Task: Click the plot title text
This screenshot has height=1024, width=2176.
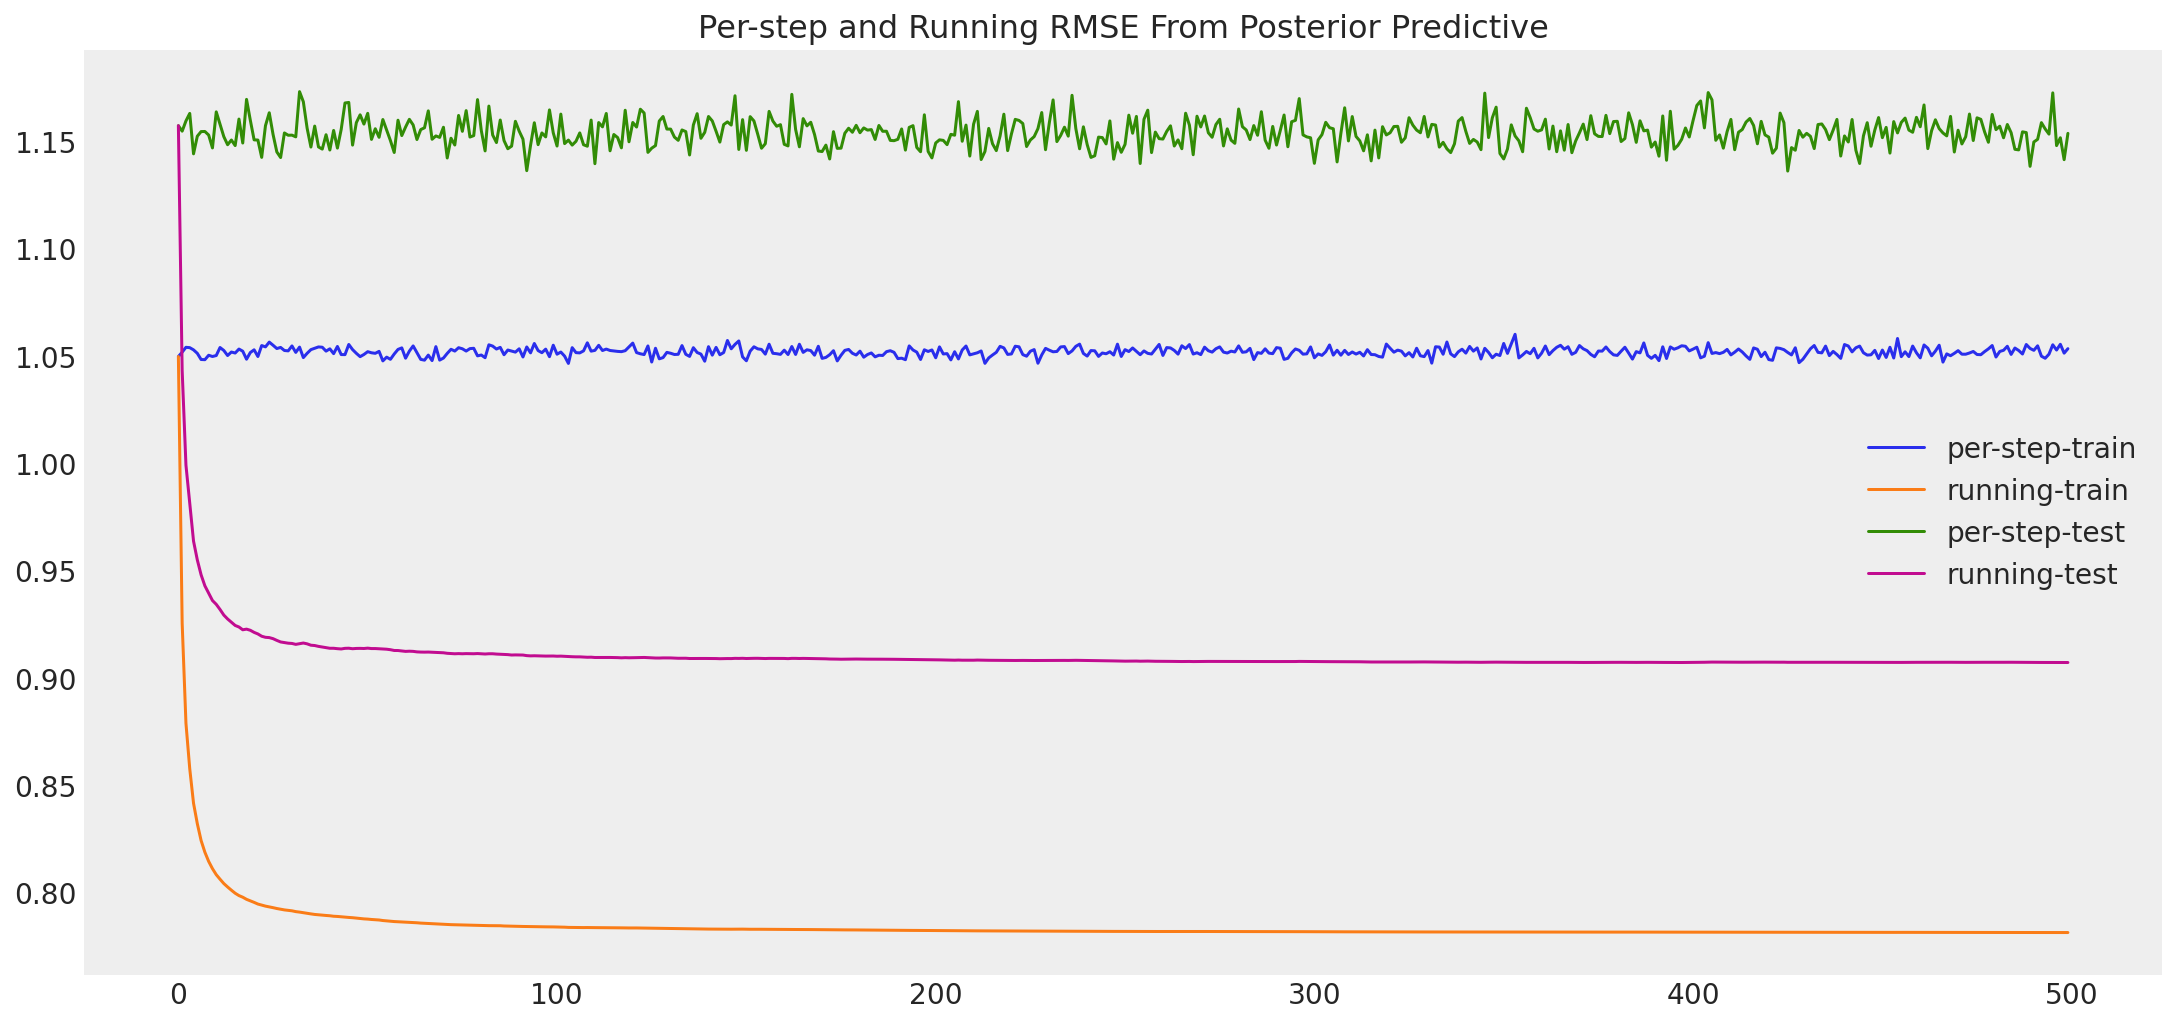Action: click(x=1121, y=27)
